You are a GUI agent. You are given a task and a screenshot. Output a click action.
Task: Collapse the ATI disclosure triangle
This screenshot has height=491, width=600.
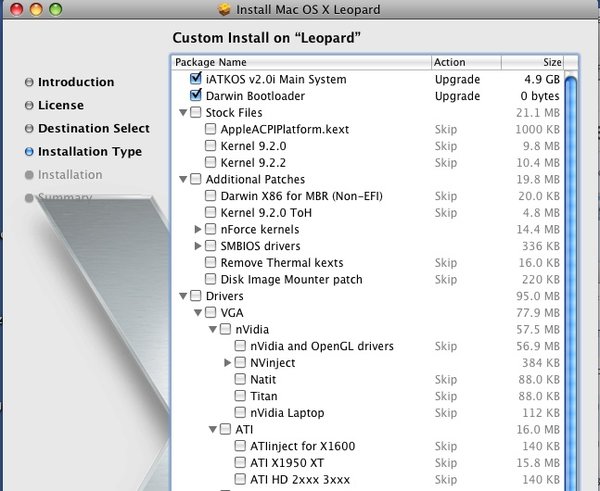click(x=213, y=429)
